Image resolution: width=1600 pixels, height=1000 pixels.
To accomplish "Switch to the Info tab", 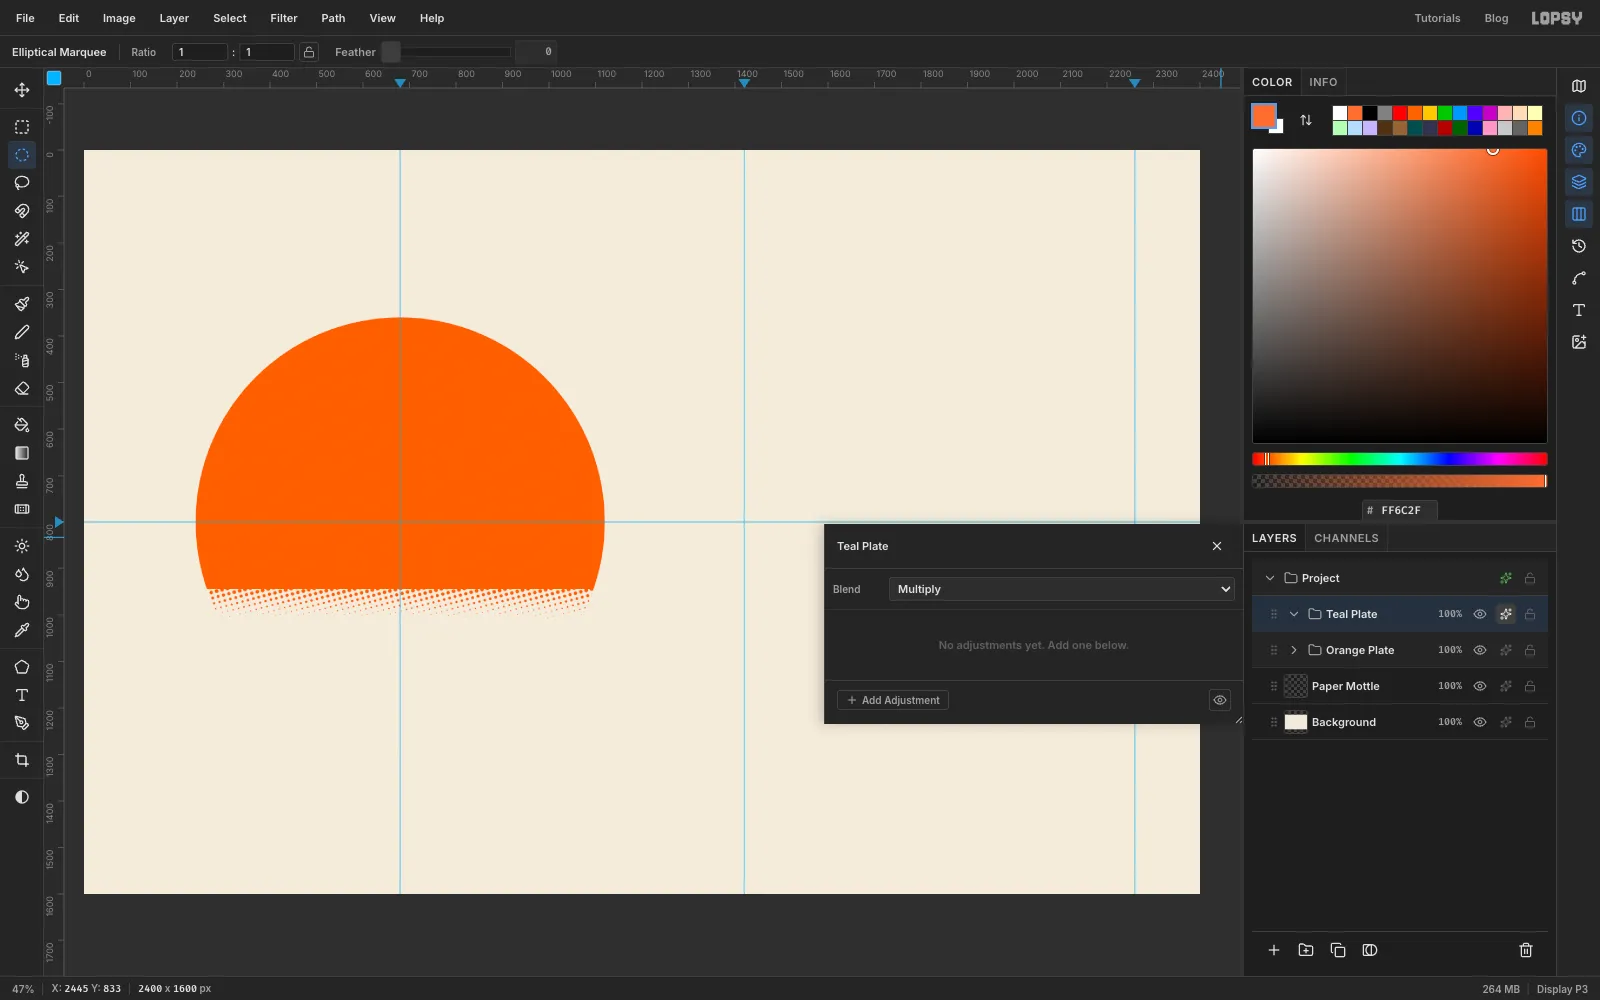I will click(1323, 82).
